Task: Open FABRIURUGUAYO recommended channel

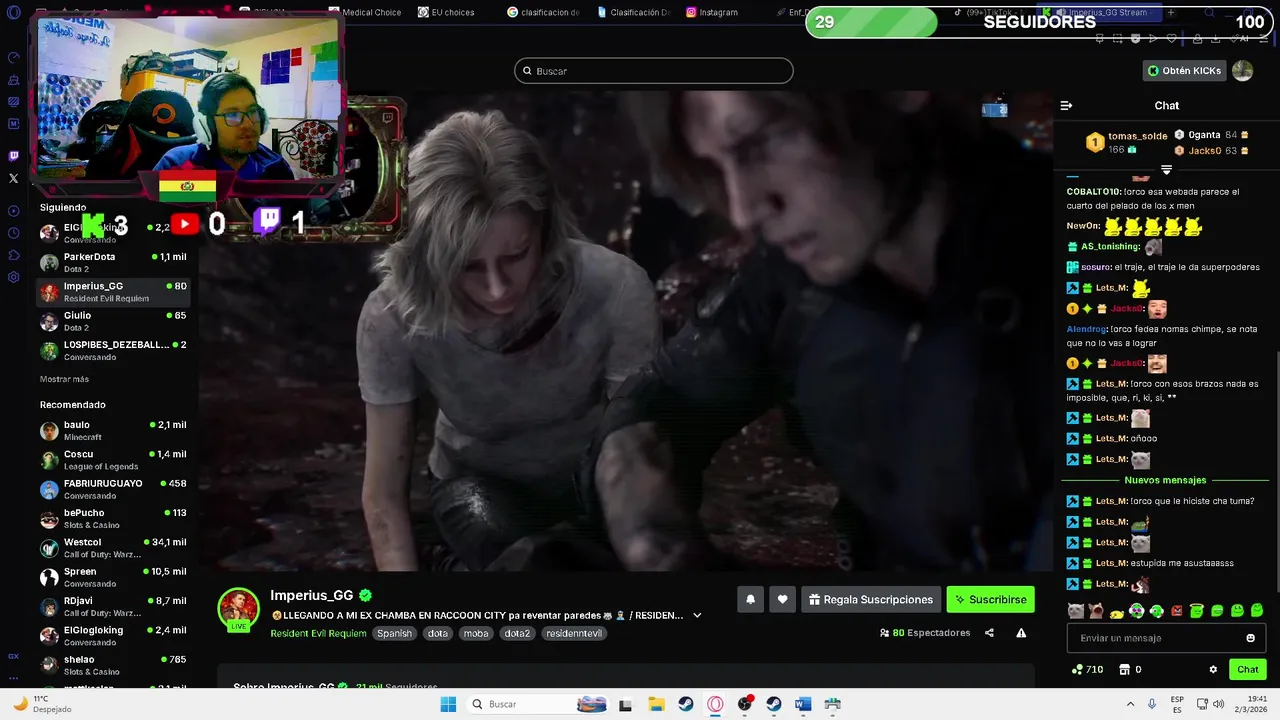Action: pos(113,489)
